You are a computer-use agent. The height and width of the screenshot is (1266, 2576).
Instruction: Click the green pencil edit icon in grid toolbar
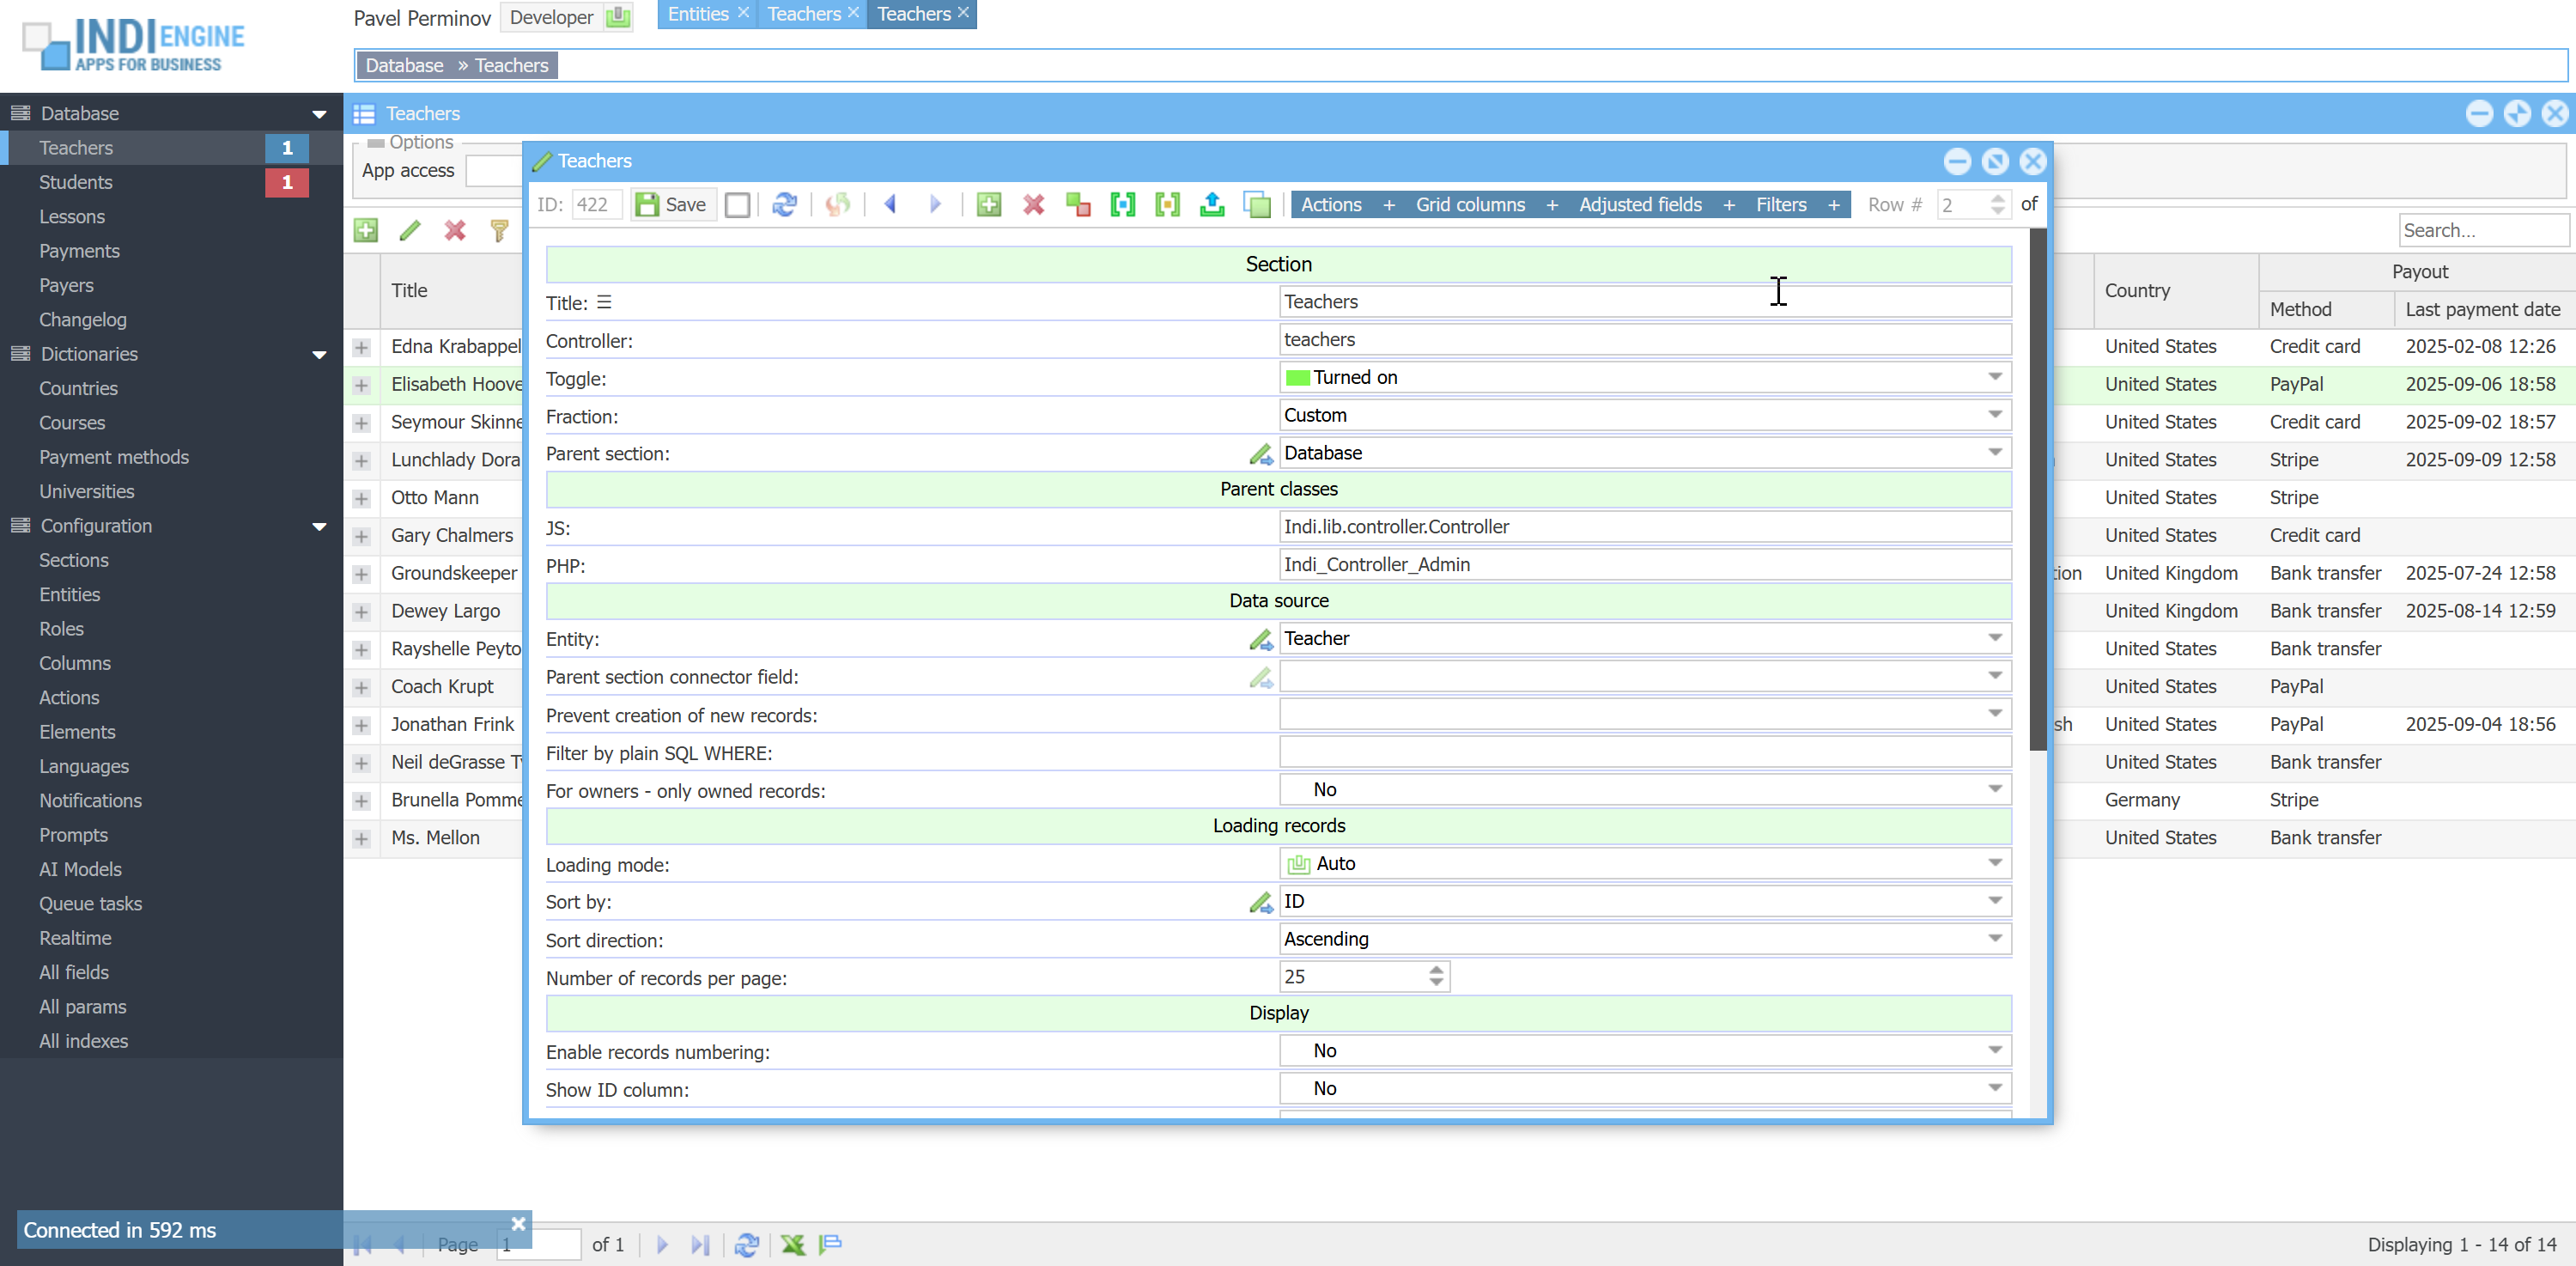click(410, 231)
